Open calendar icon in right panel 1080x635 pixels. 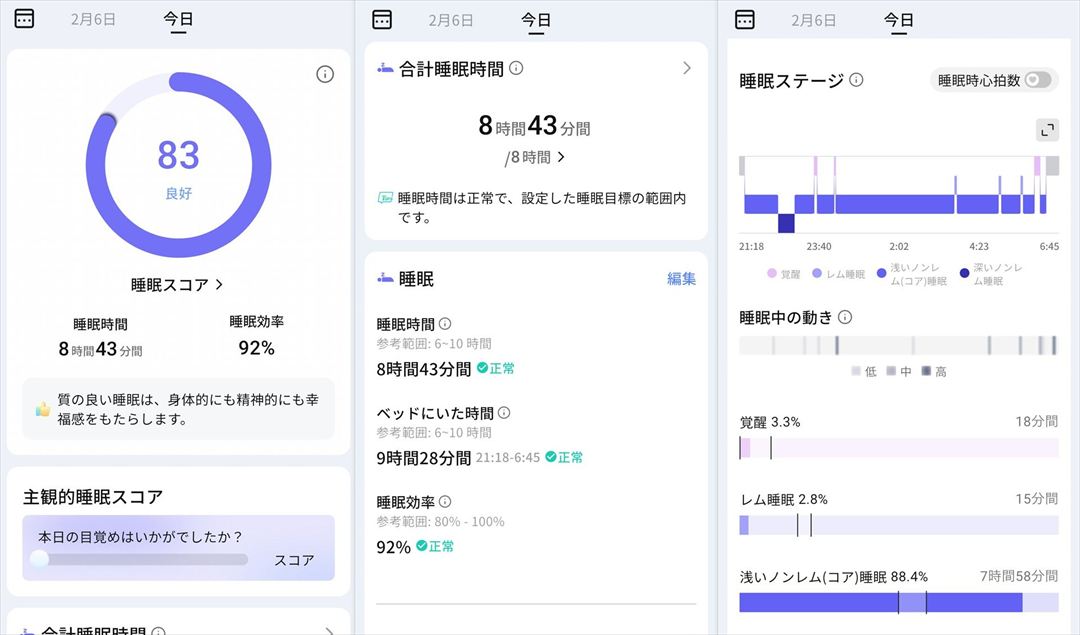point(744,19)
